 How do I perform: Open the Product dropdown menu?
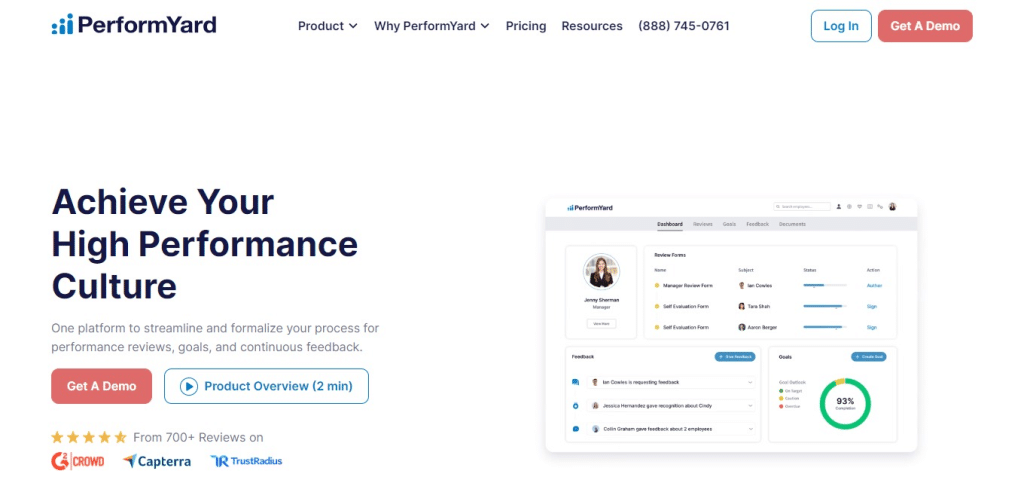click(x=328, y=26)
